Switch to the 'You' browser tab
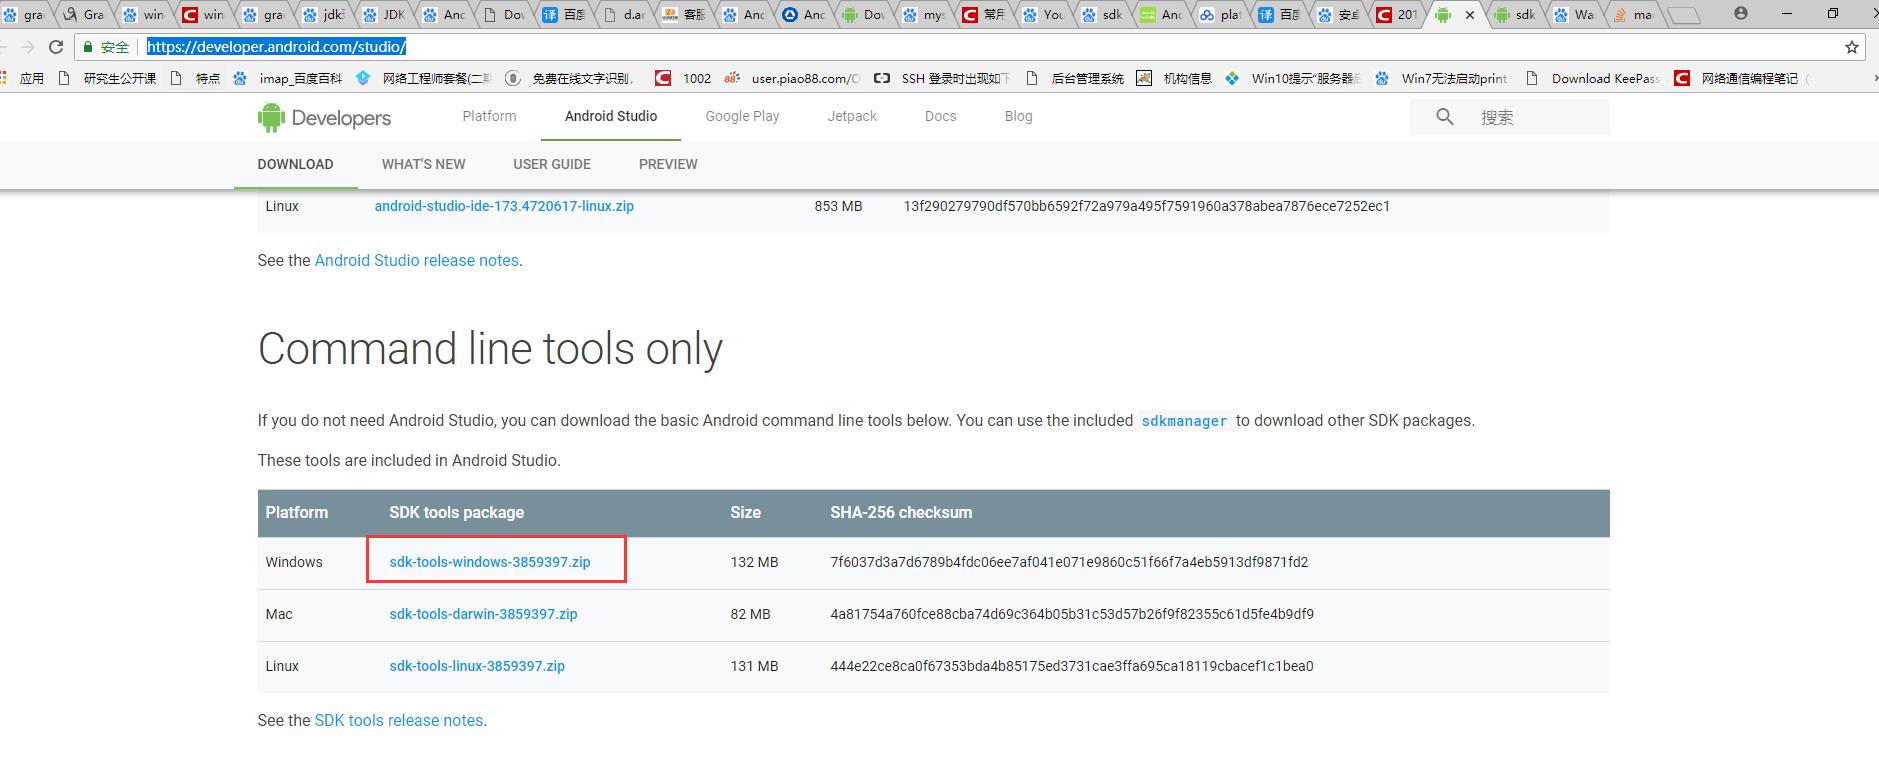This screenshot has width=1879, height=758. (1044, 15)
